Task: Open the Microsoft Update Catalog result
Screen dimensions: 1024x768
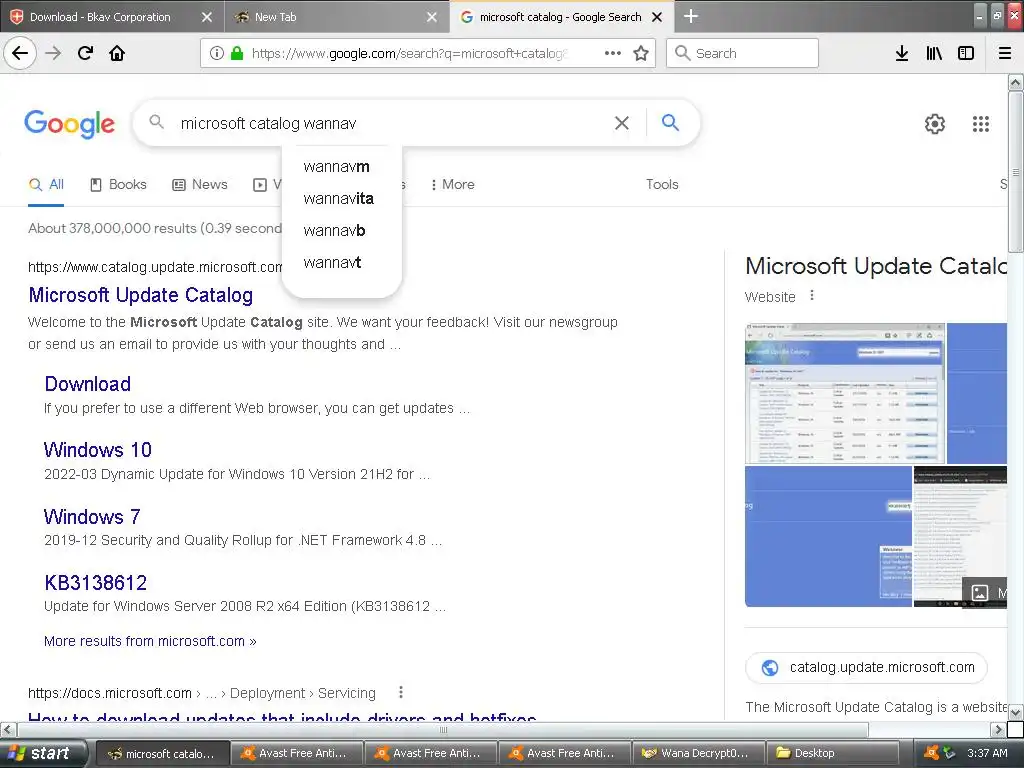Action: [140, 295]
